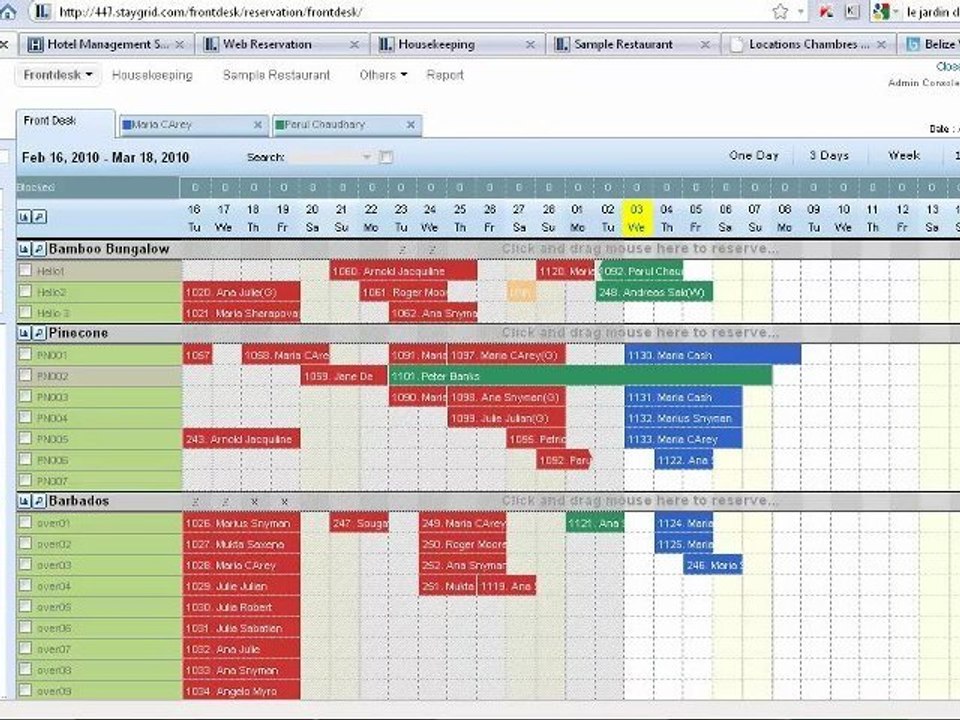Tick the over01 room checkbox
This screenshot has width=960, height=720.
click(x=25, y=522)
